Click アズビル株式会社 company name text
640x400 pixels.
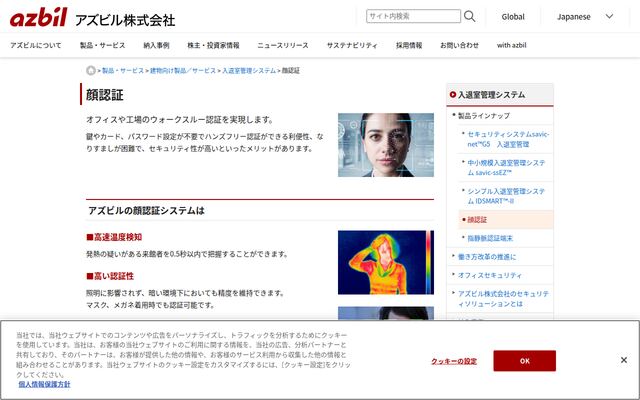(125, 20)
